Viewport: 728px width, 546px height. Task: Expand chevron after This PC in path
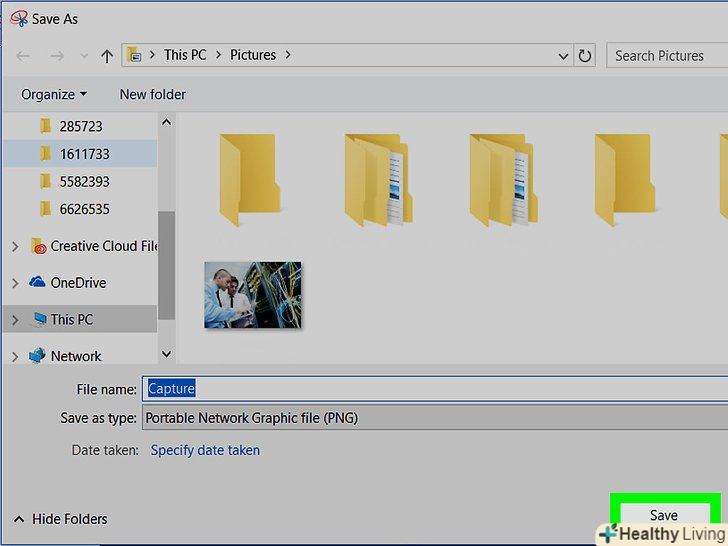point(219,55)
